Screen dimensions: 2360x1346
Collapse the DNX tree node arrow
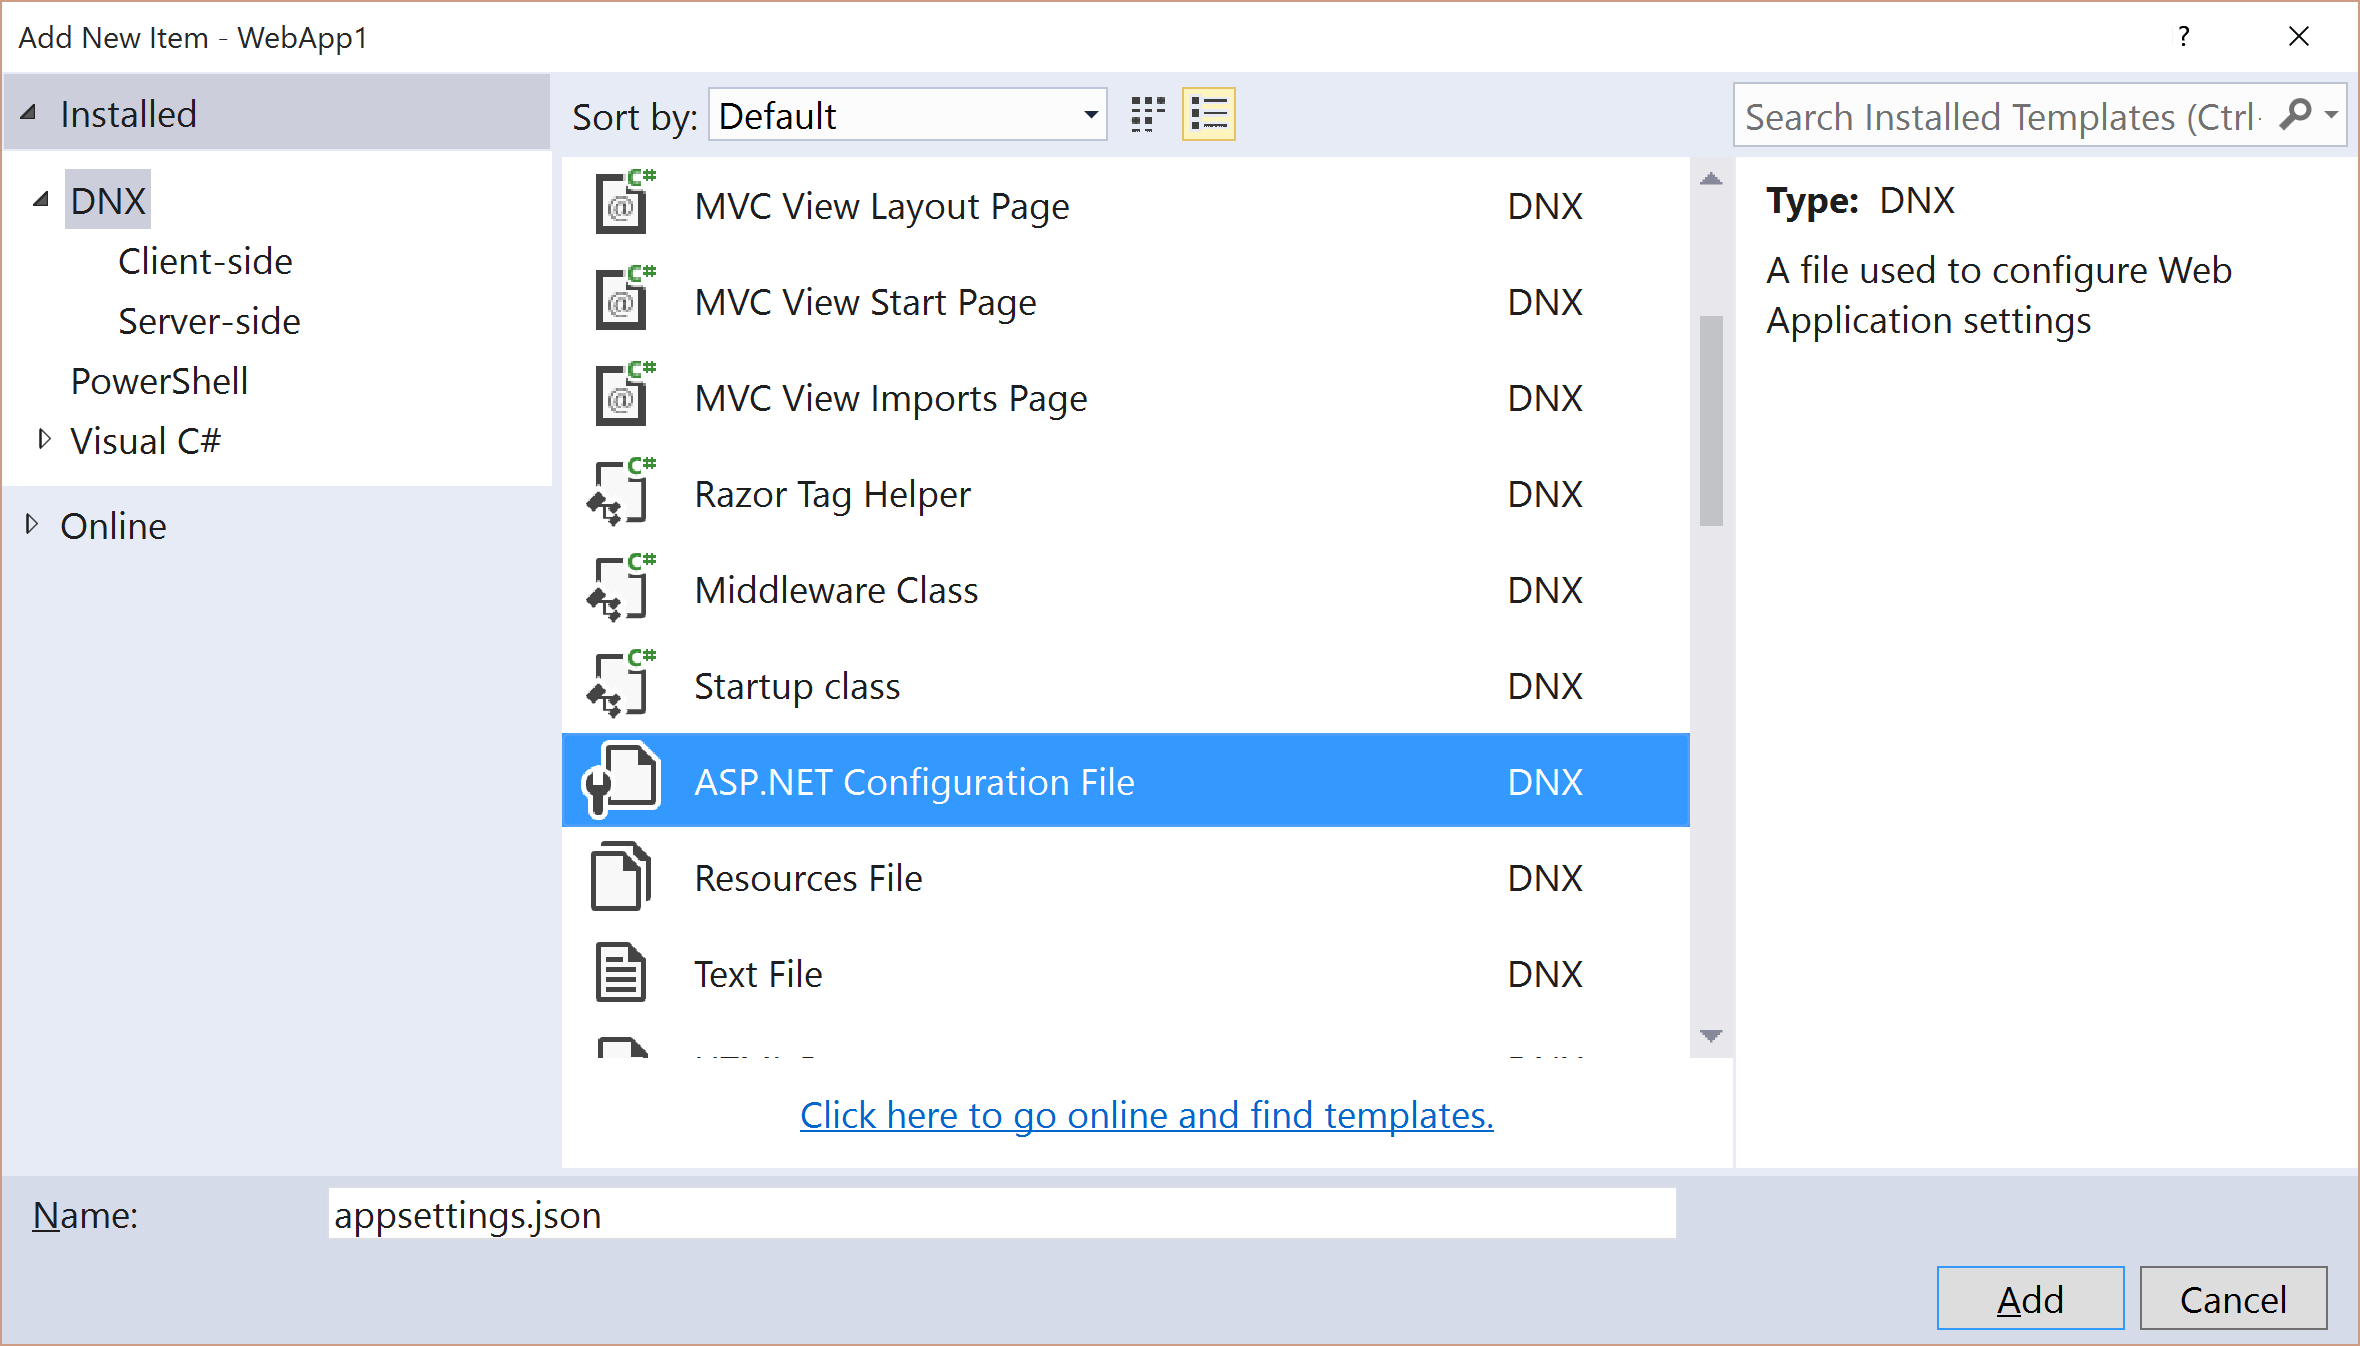(x=42, y=200)
